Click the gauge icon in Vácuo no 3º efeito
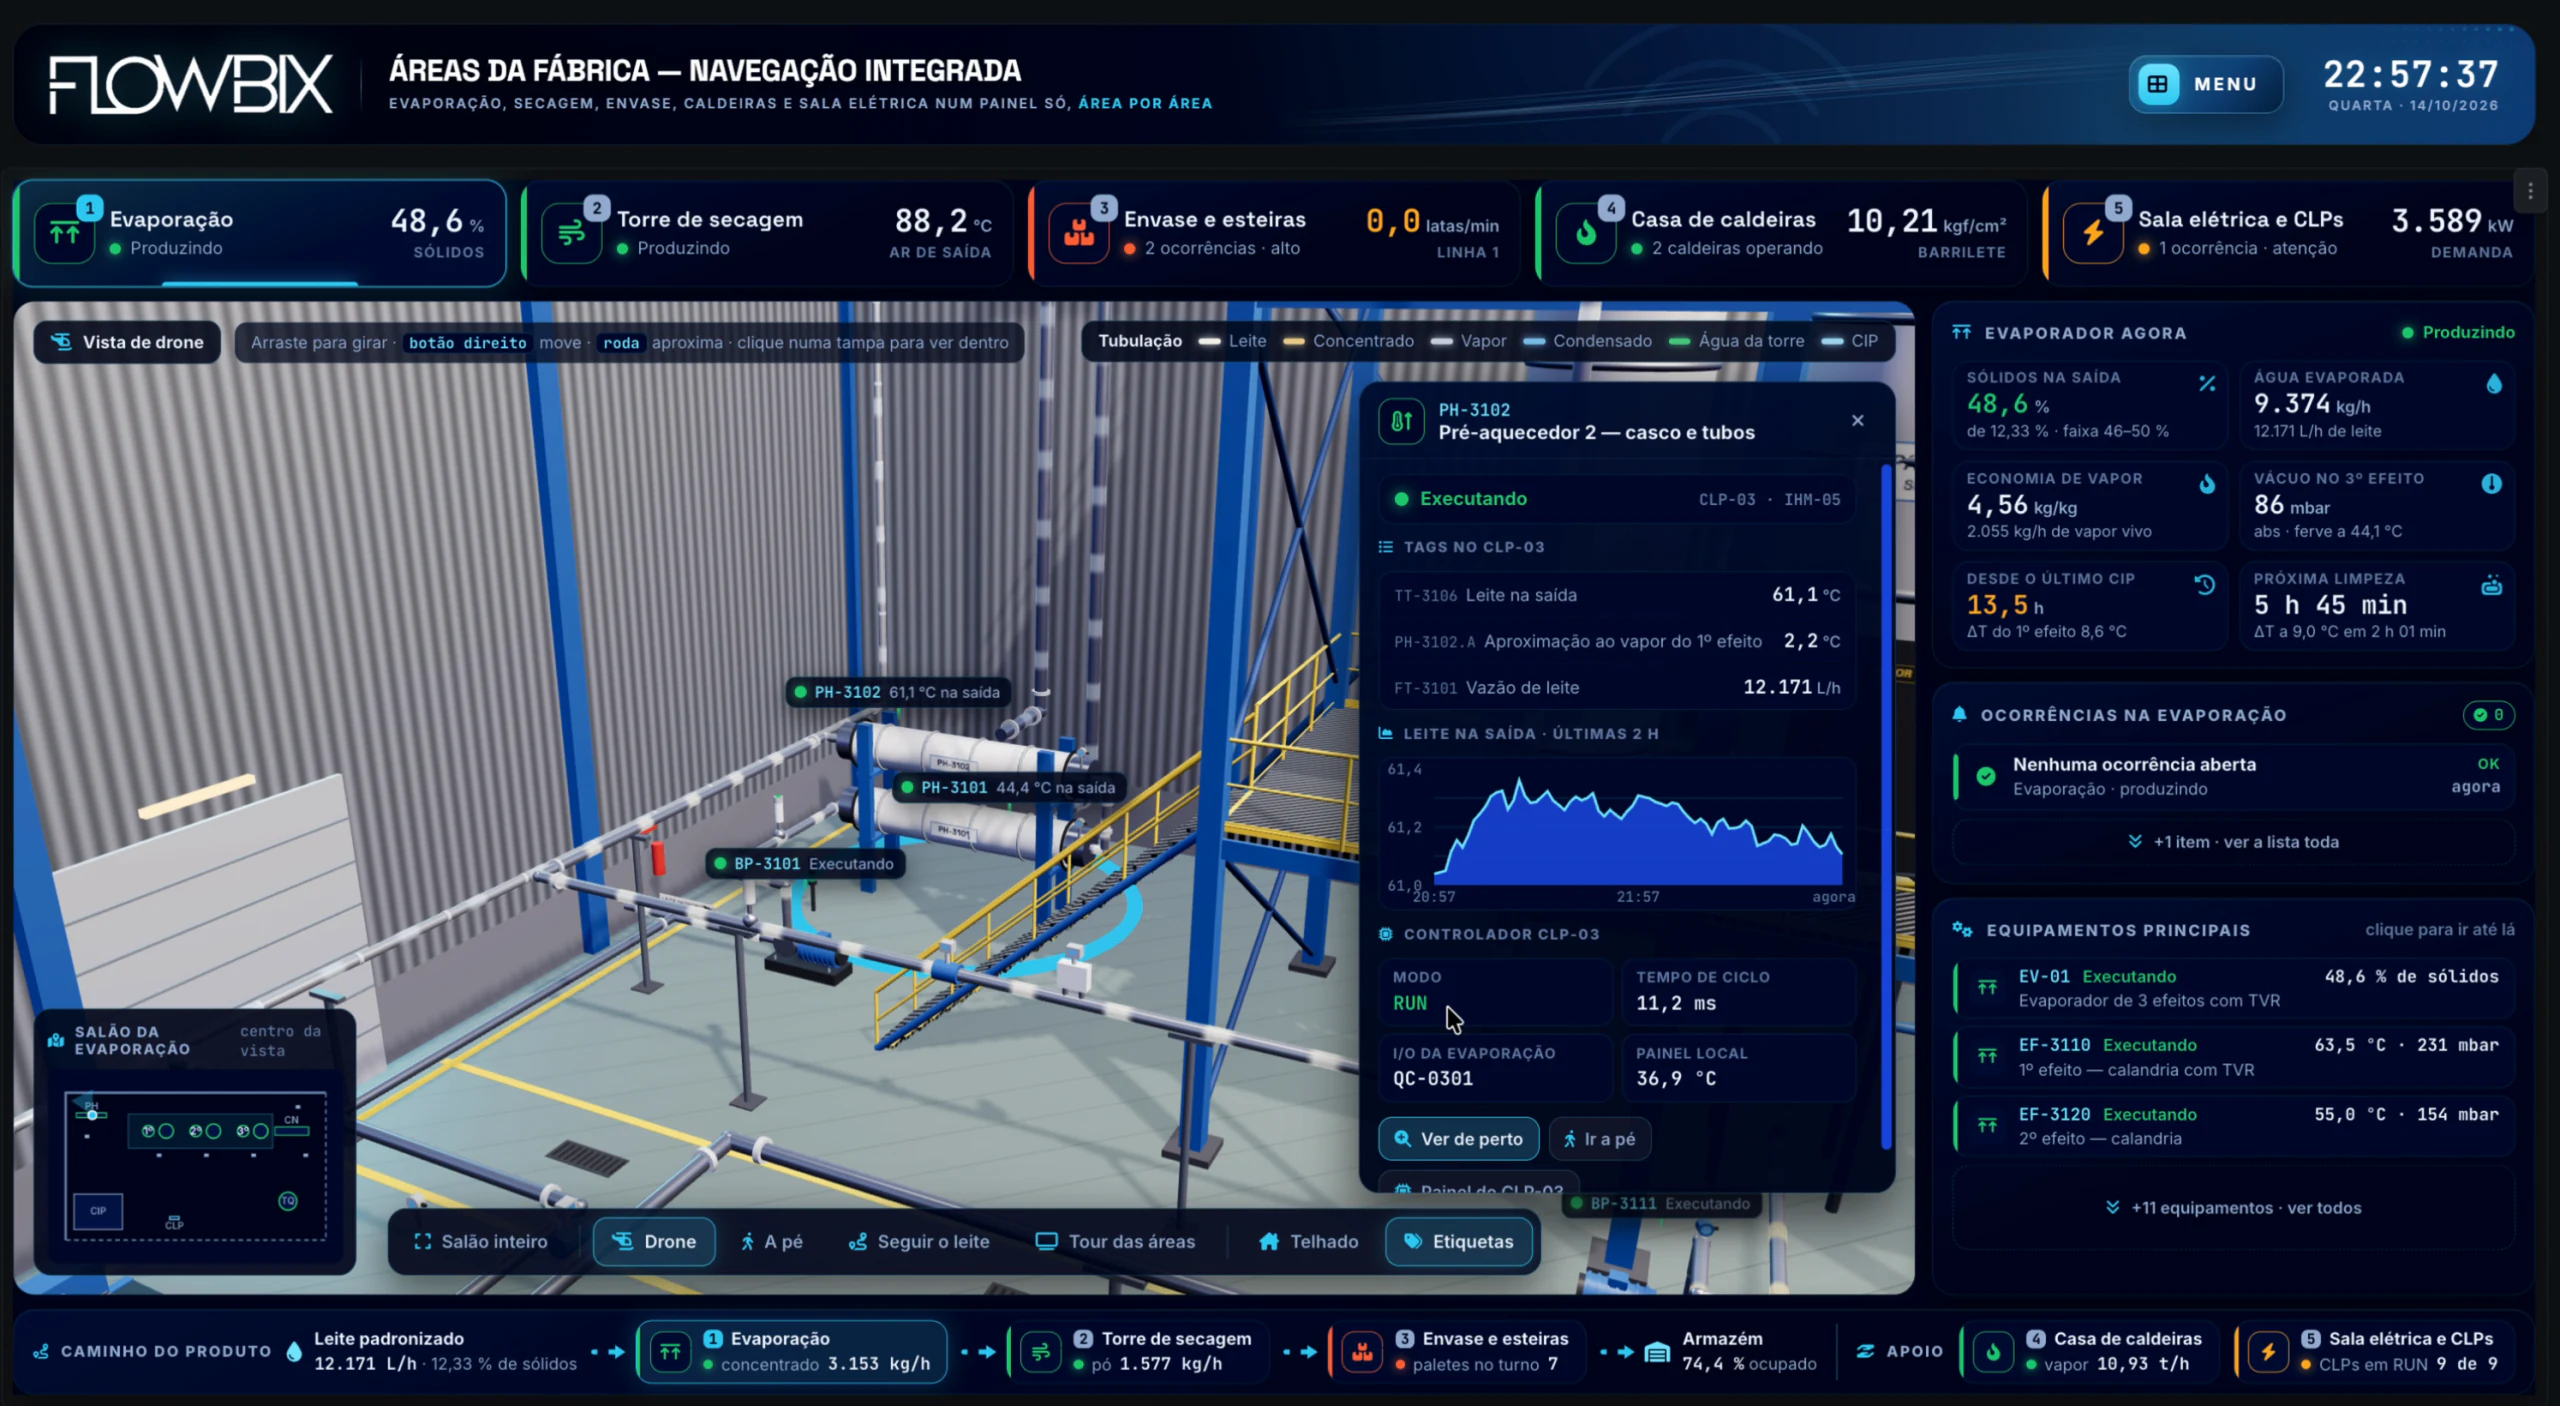 point(2492,484)
